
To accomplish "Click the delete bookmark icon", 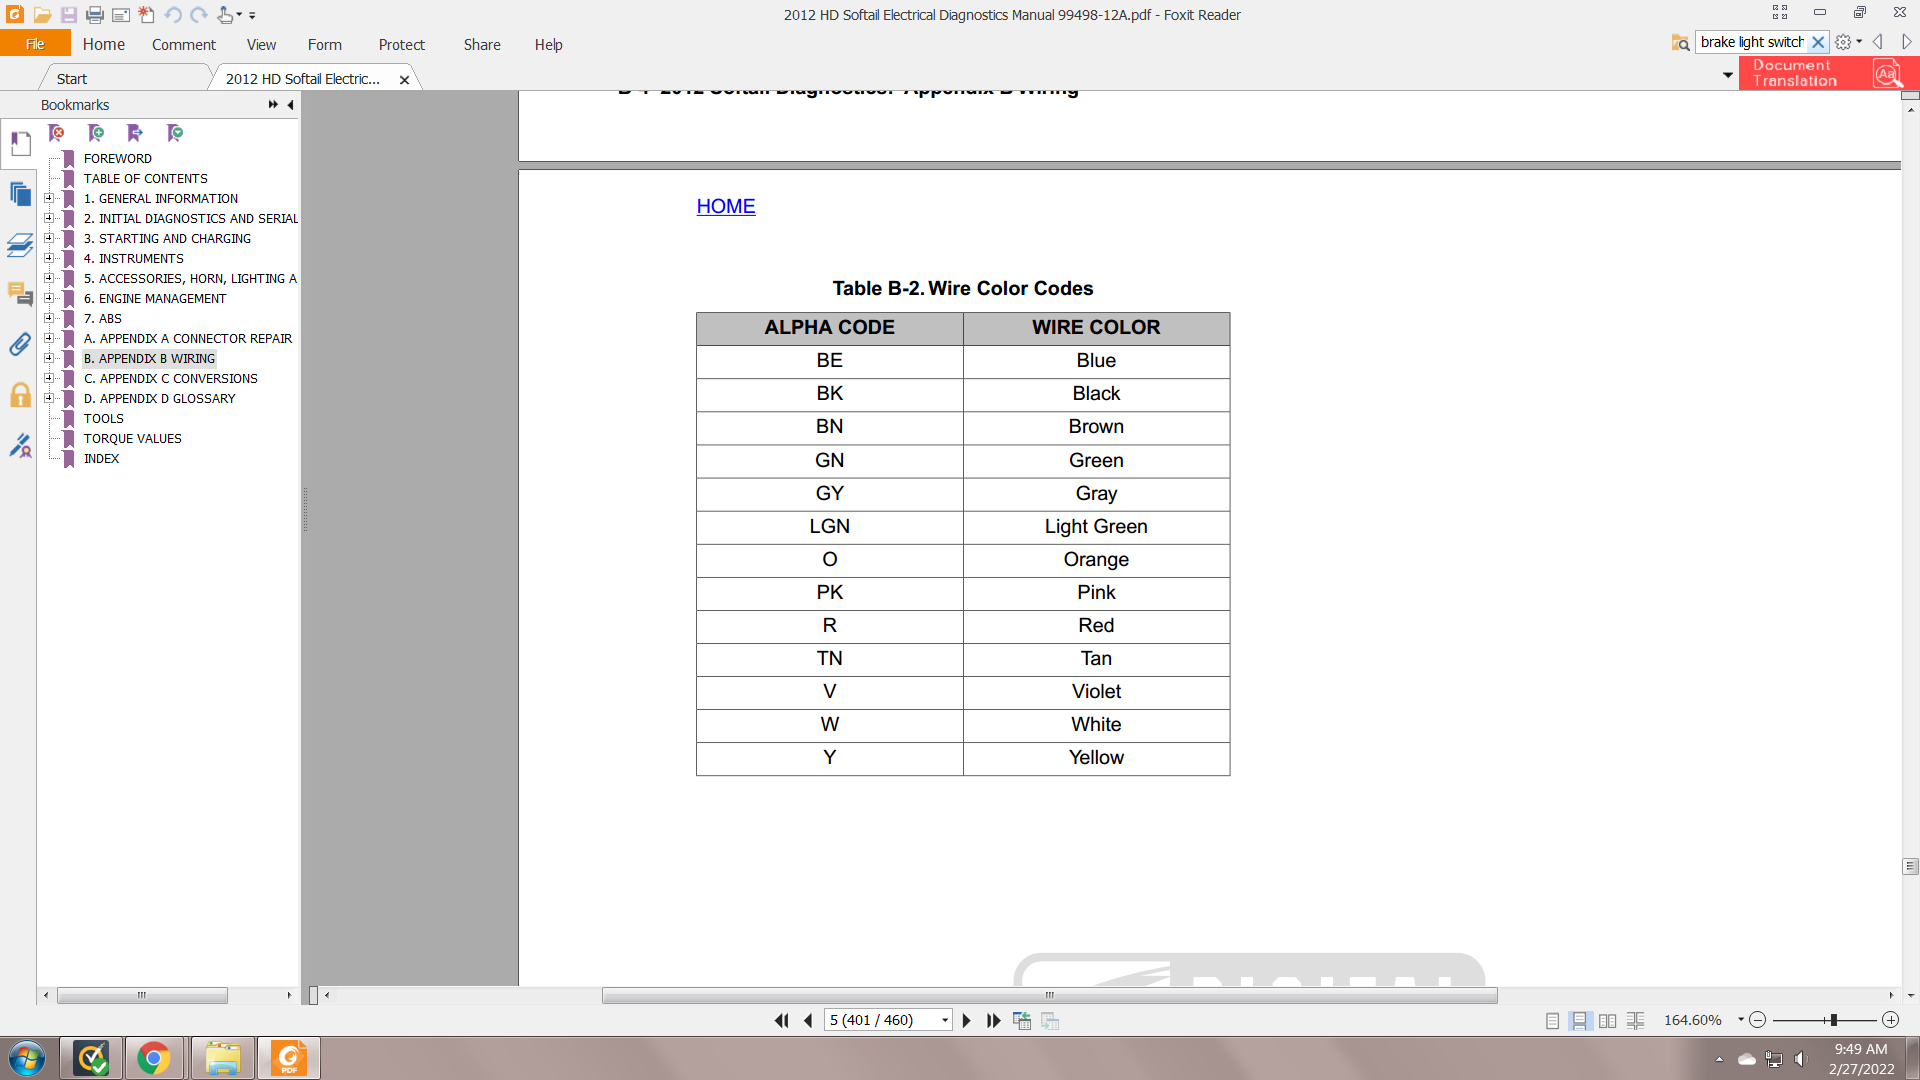I will (x=57, y=133).
